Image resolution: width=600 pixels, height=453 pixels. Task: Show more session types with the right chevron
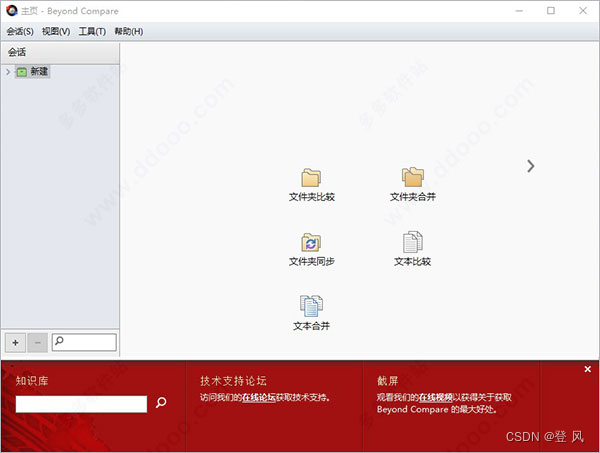530,166
